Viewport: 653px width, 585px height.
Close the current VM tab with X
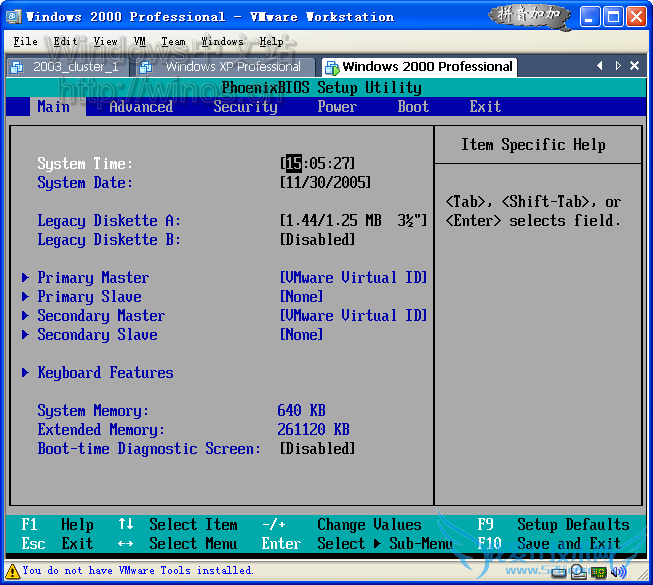635,66
